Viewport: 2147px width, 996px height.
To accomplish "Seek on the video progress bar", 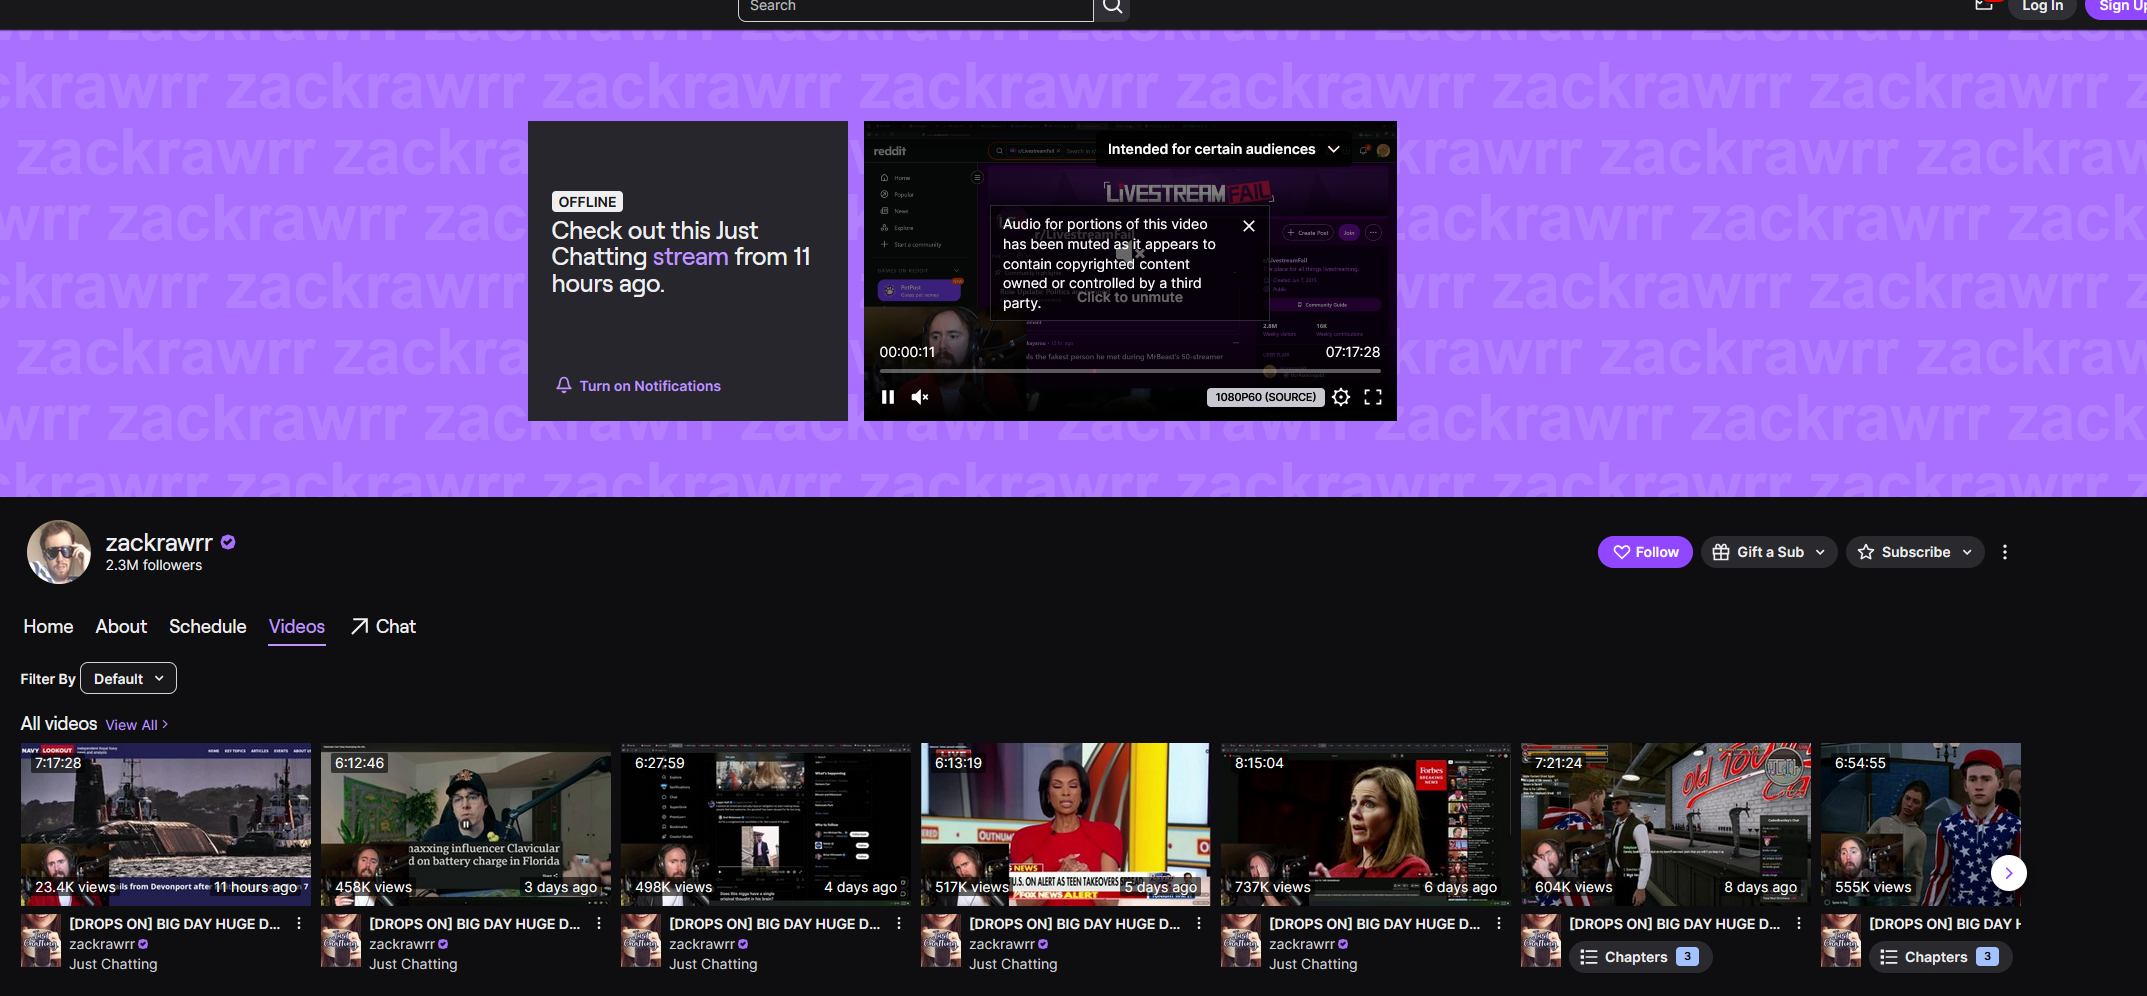I will (x=1130, y=371).
